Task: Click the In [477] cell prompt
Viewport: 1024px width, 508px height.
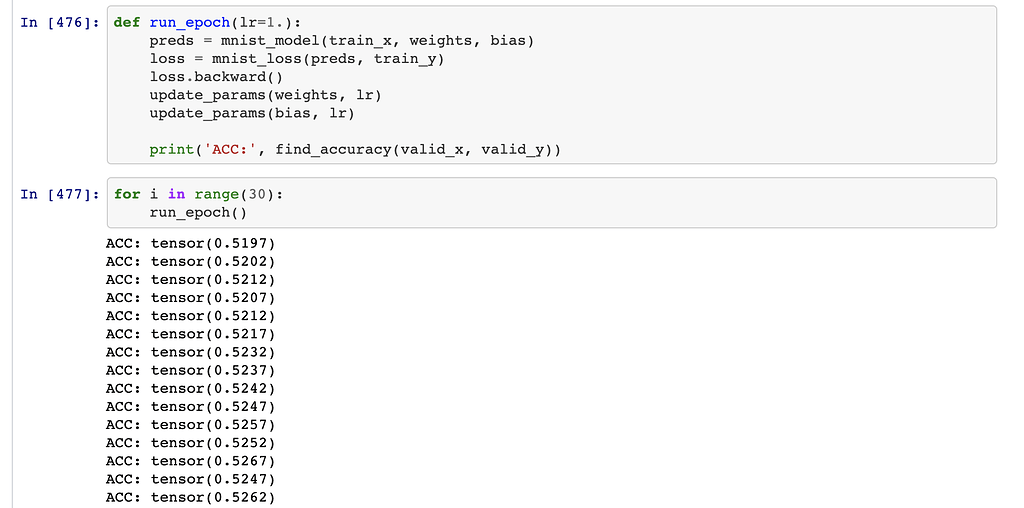Action: click(59, 194)
